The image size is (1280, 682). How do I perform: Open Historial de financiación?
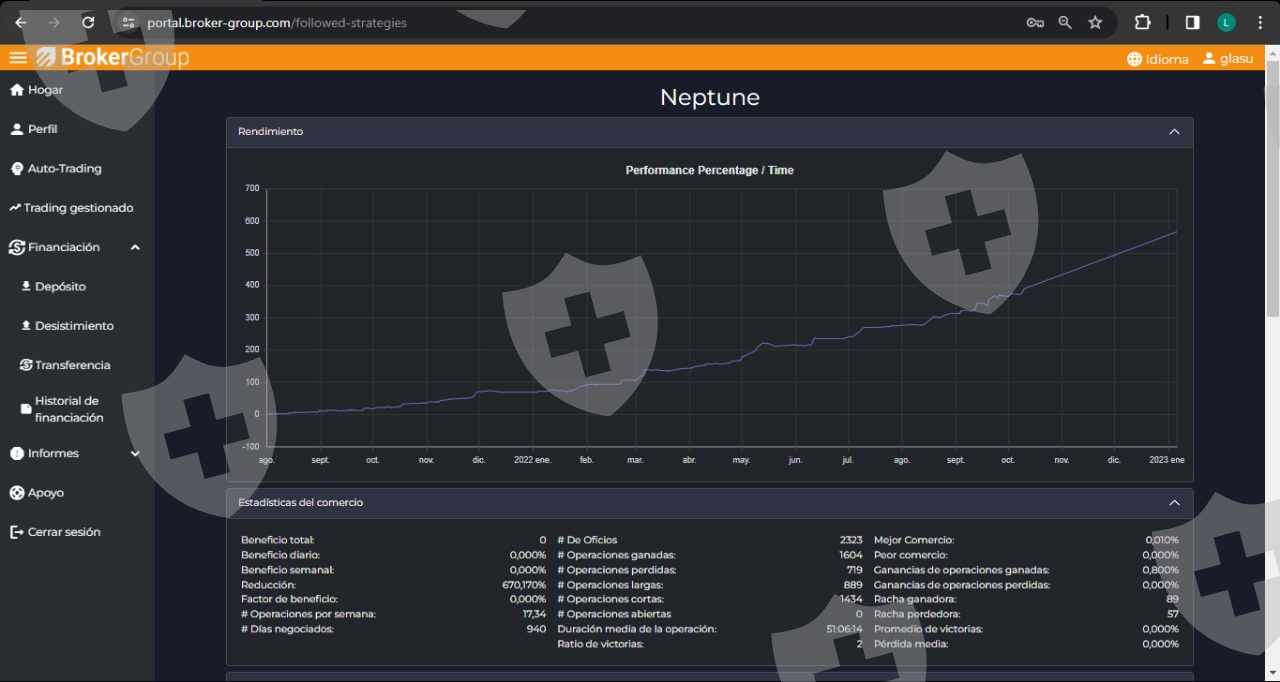68,409
